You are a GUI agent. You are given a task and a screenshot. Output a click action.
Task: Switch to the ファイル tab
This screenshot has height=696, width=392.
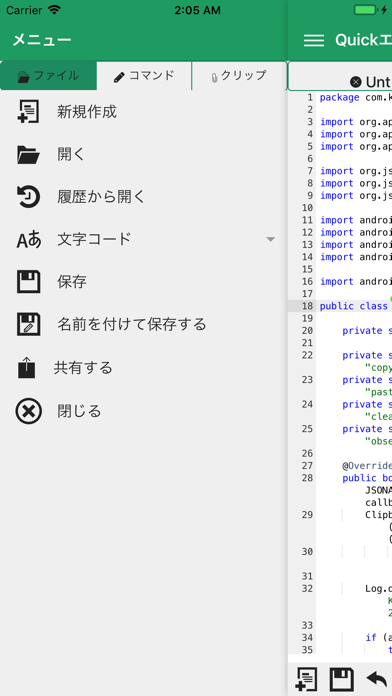pos(48,76)
